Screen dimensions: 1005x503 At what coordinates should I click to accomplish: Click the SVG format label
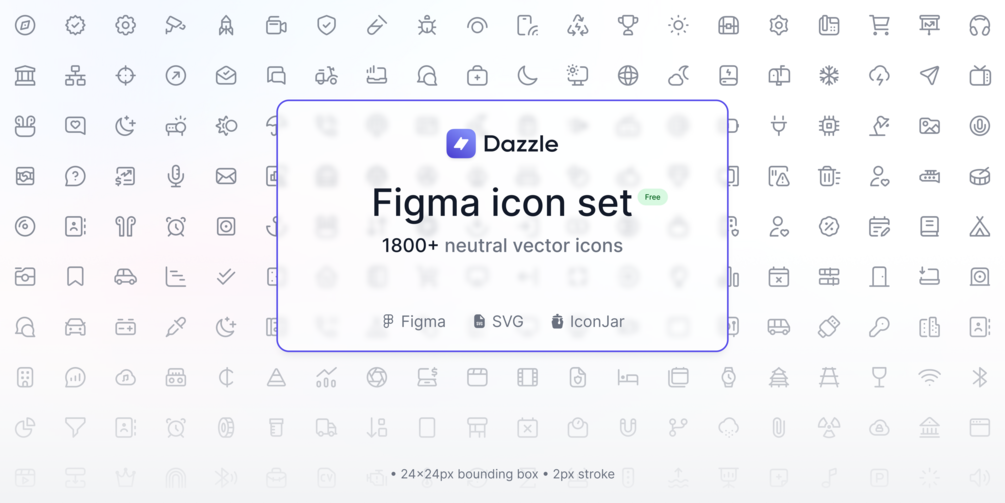click(x=498, y=322)
